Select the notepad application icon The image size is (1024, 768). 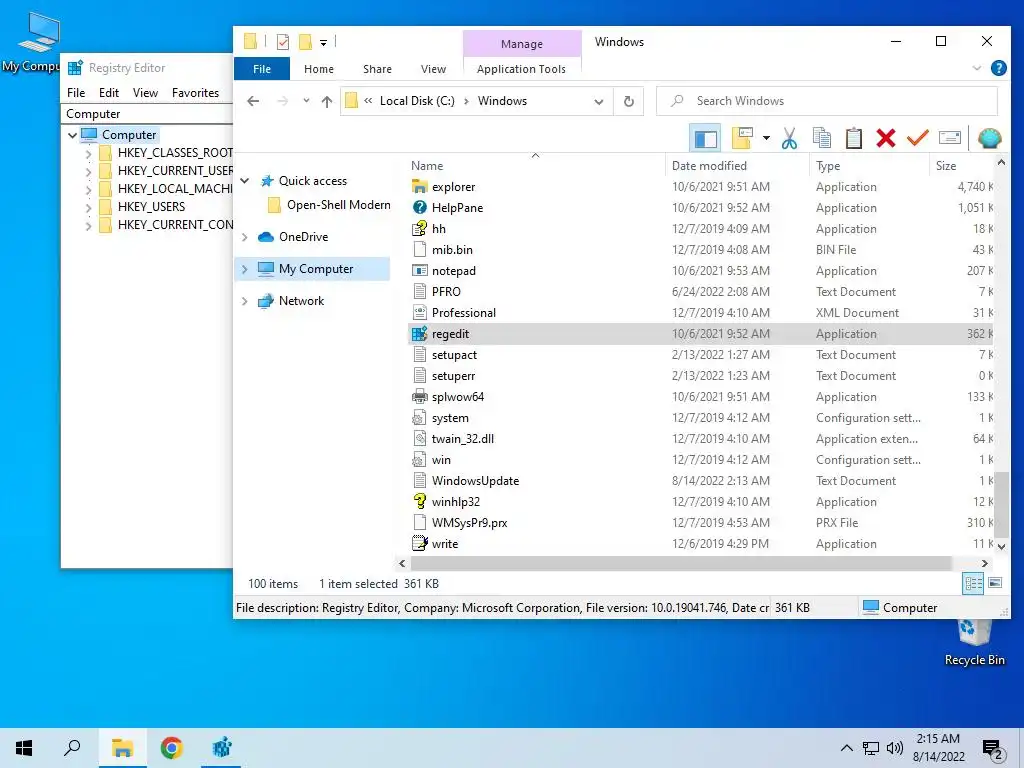(x=419, y=270)
